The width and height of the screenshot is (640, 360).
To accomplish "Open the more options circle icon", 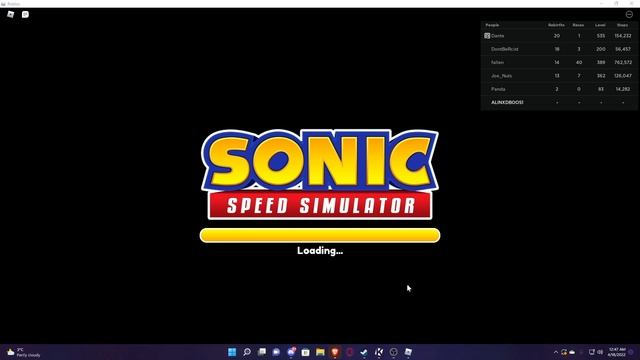I will (629, 14).
